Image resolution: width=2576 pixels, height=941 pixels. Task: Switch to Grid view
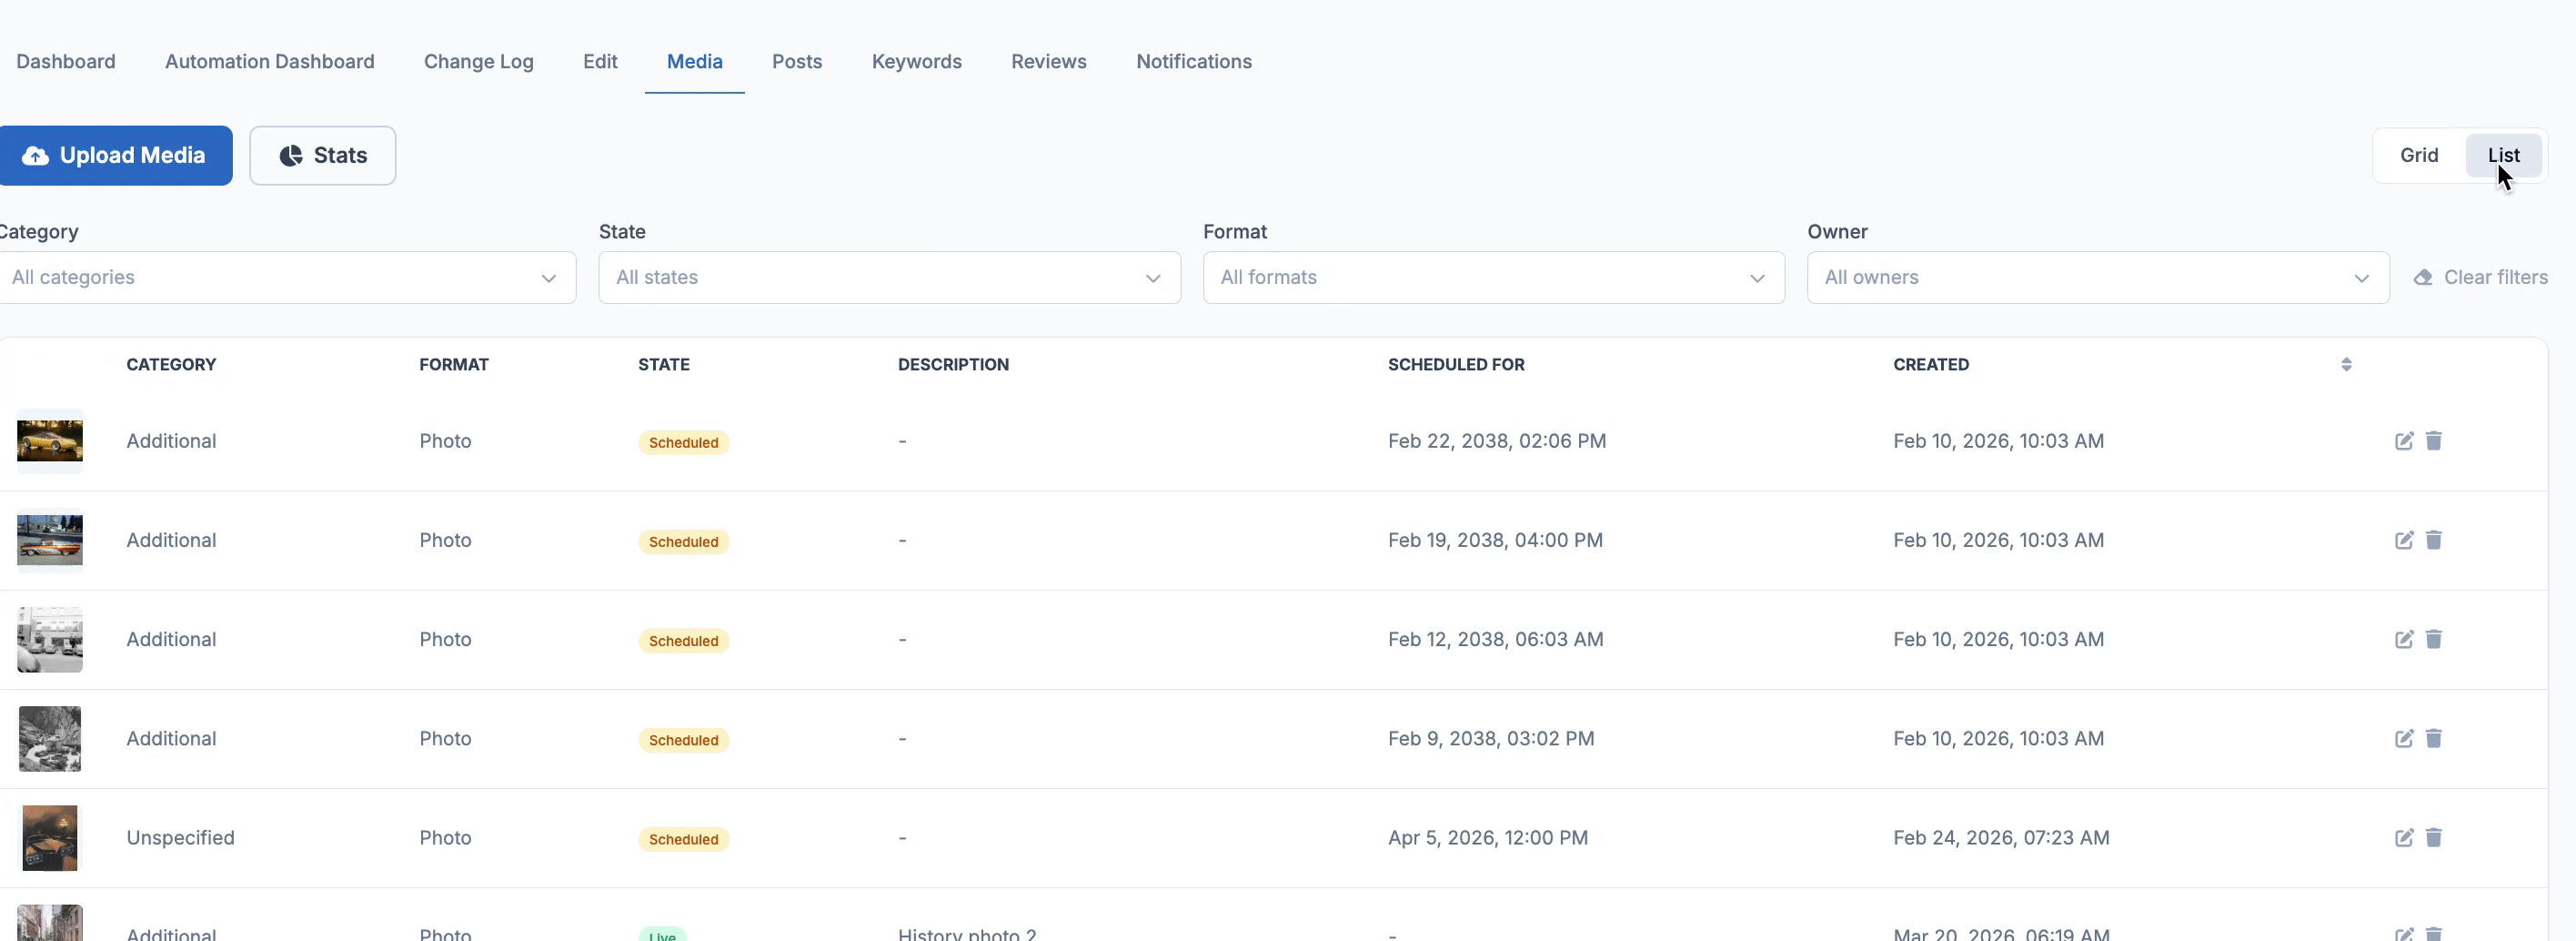(2418, 155)
